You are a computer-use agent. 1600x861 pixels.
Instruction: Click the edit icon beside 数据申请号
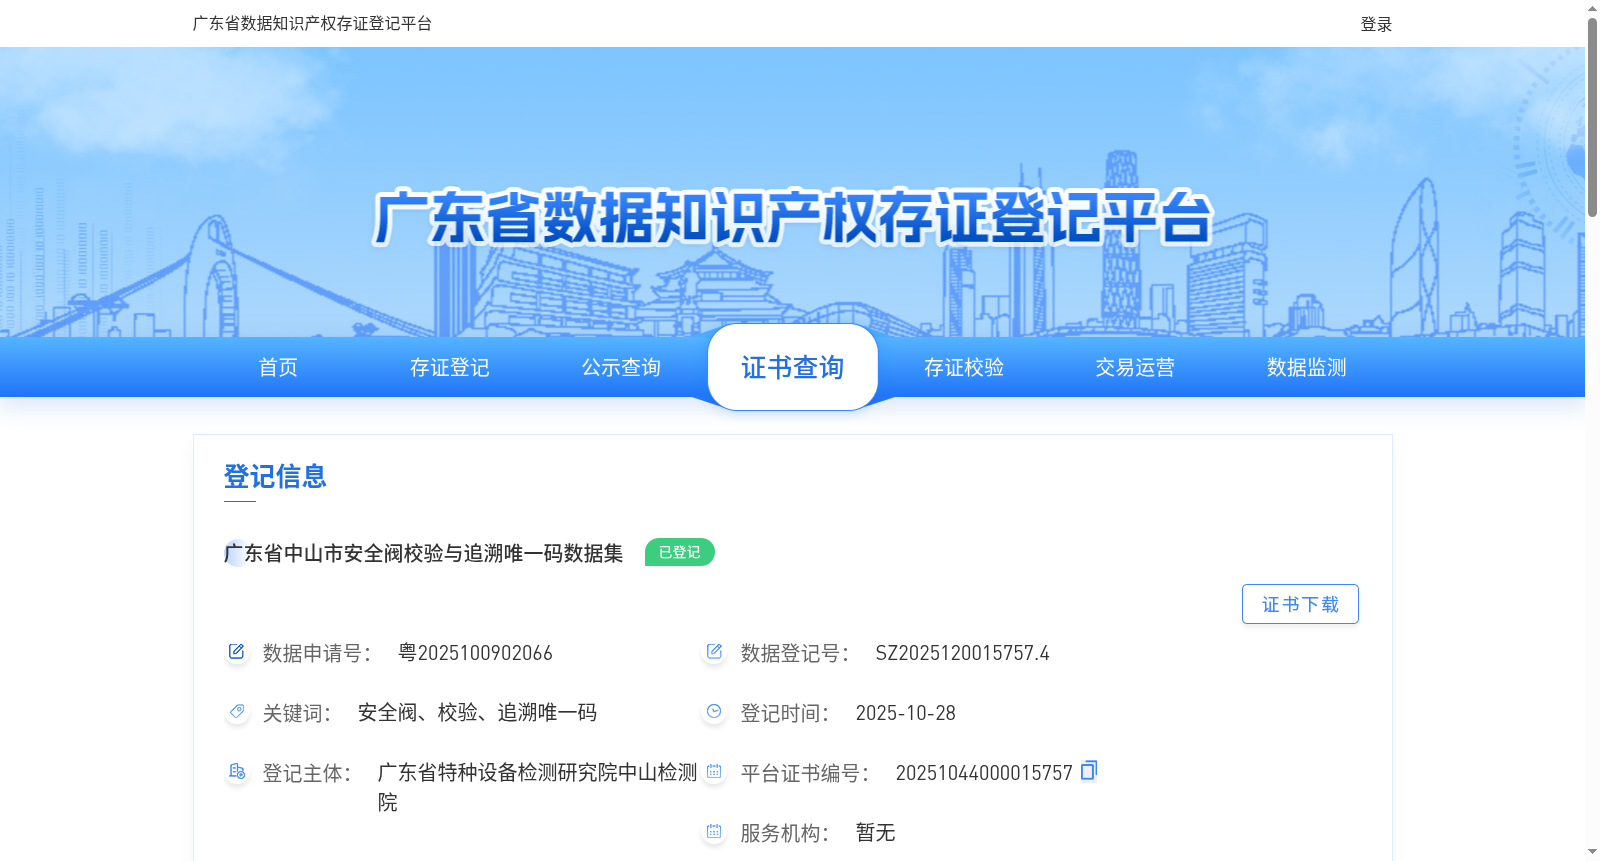point(236,652)
